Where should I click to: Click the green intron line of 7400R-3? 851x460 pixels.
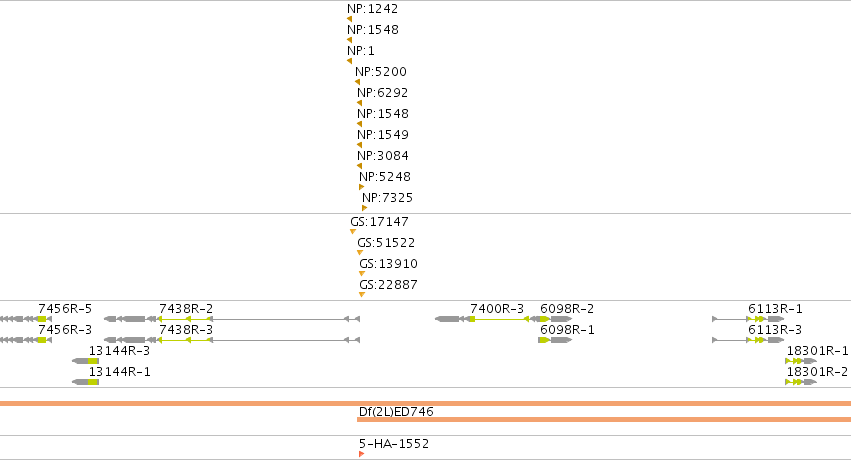[499, 320]
